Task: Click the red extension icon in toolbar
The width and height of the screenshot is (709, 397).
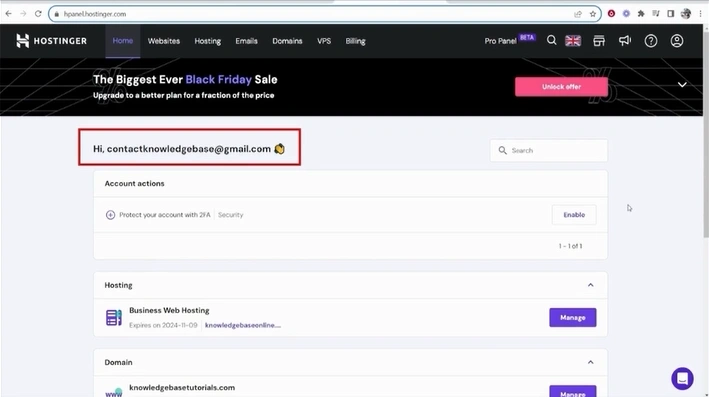Action: click(x=611, y=14)
